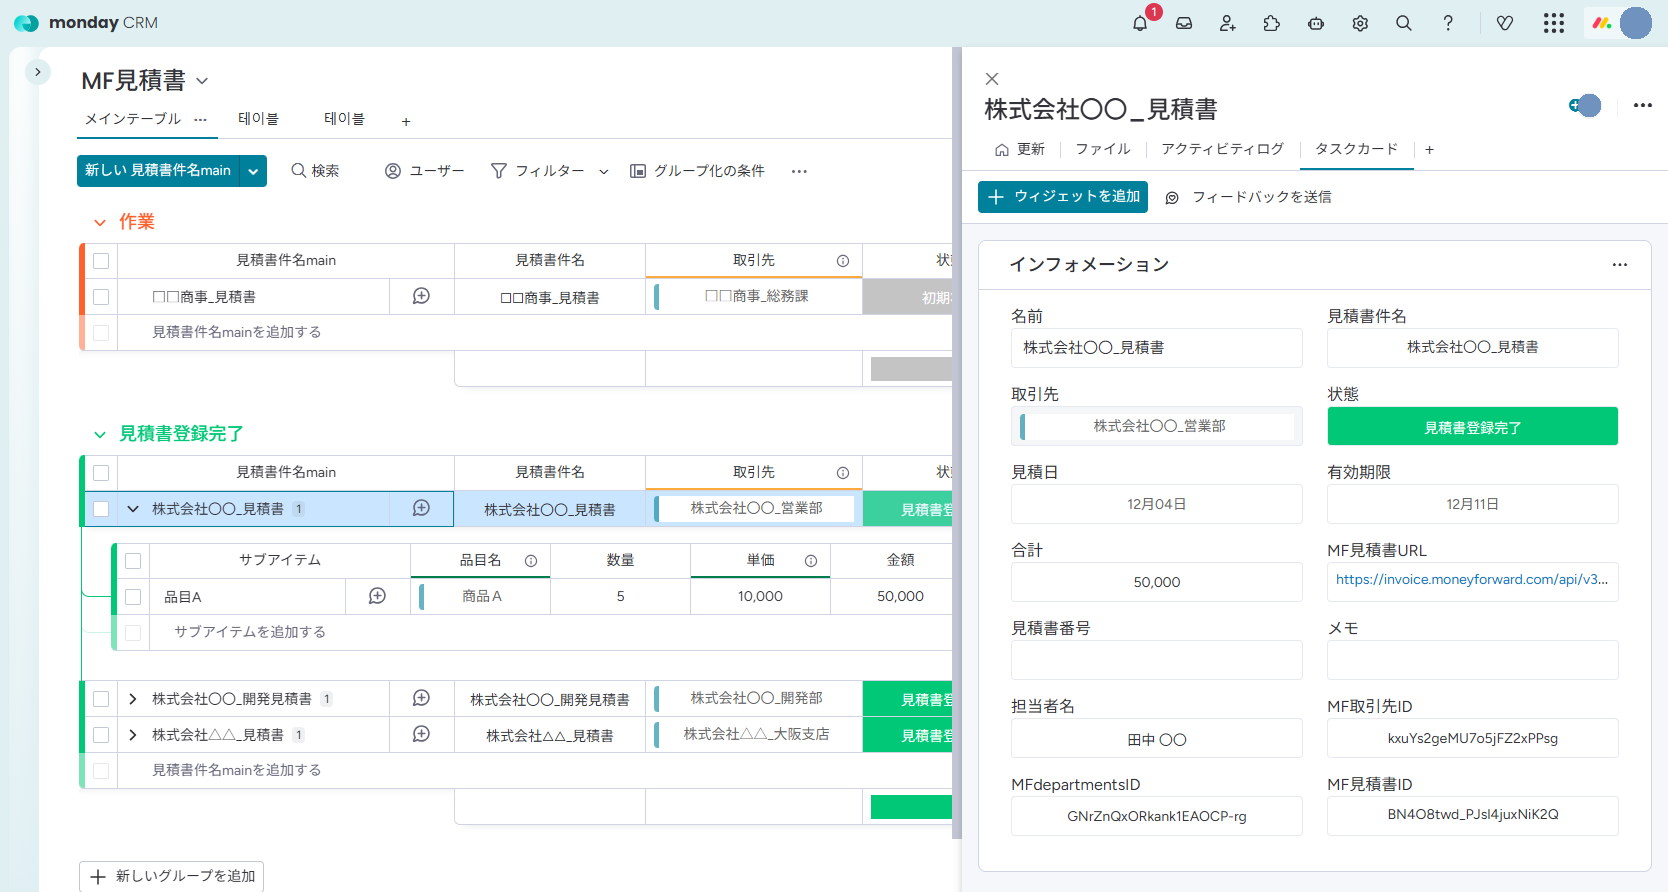
Task: Click the ウィジェットを追加 button
Action: (1063, 197)
